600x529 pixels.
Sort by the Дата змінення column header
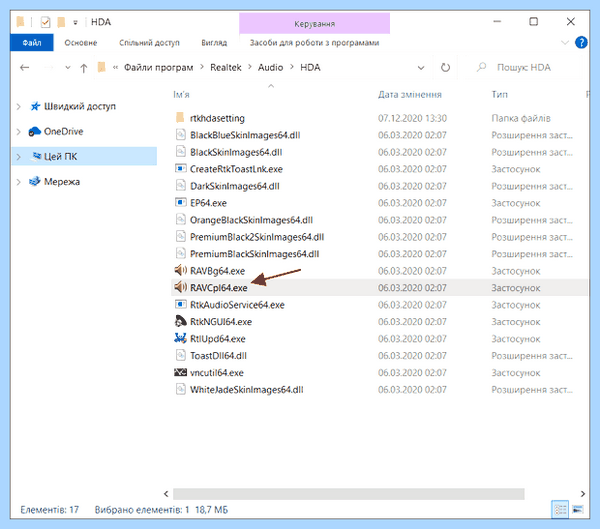pos(410,95)
